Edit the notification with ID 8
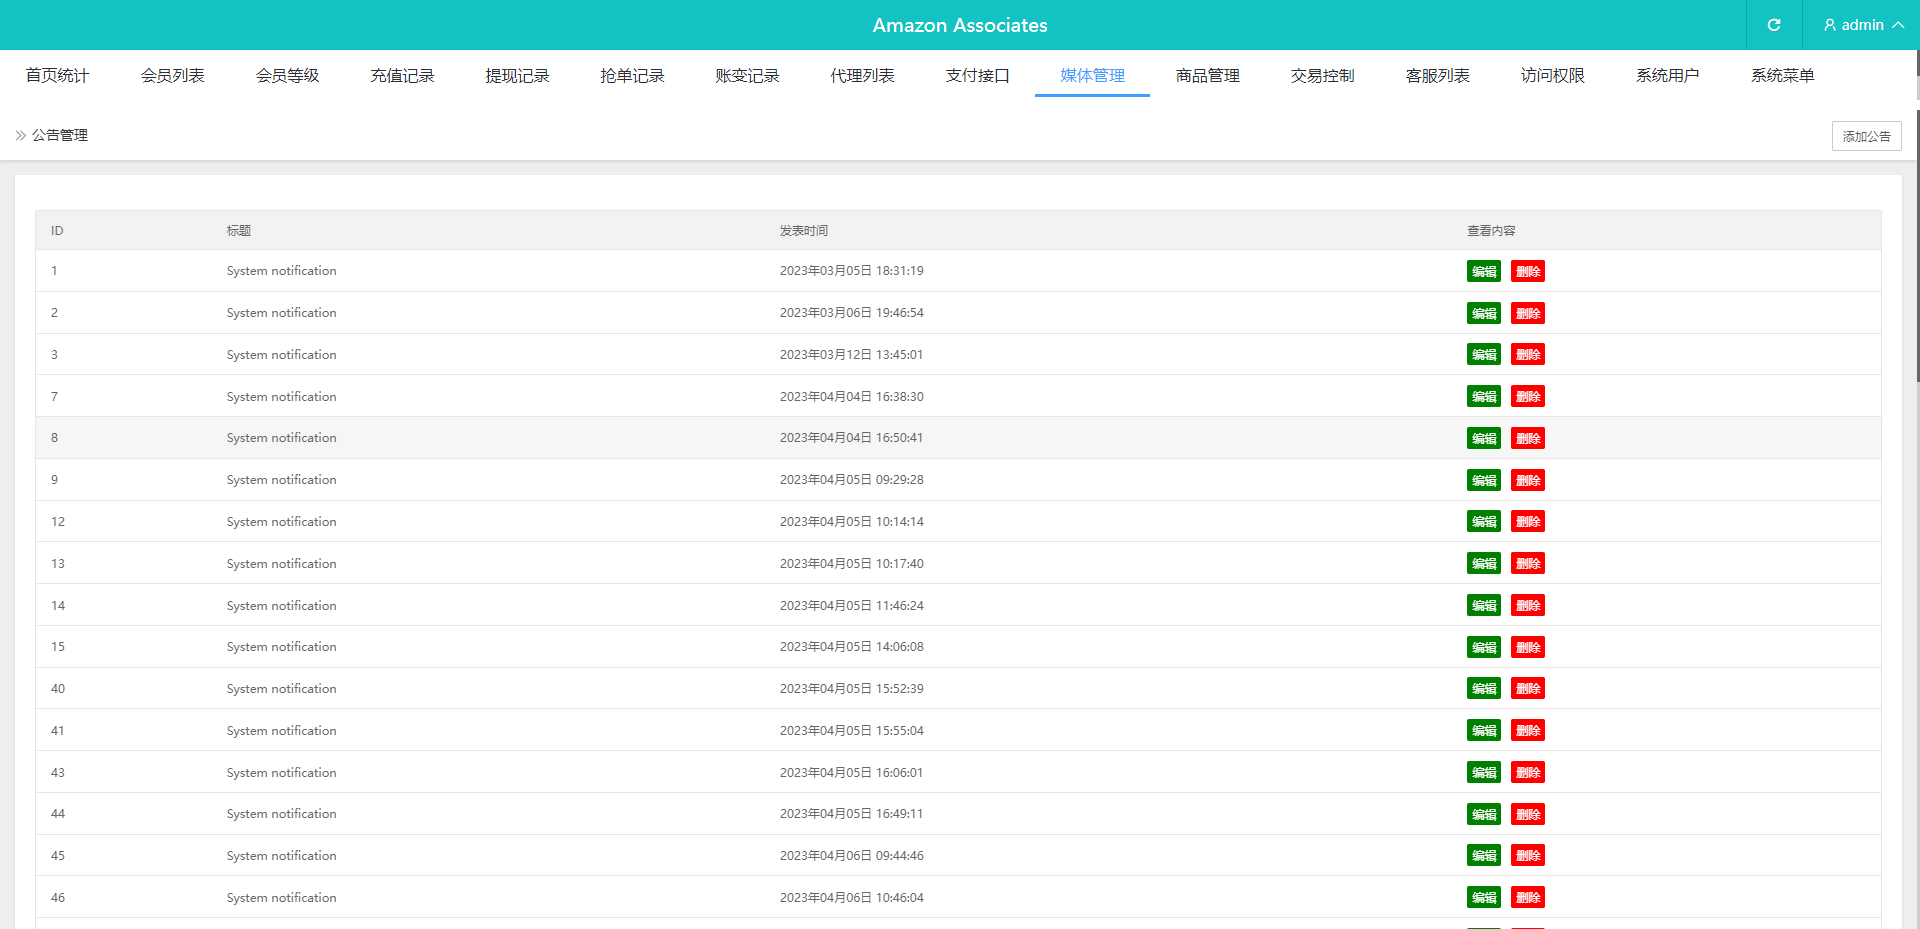The image size is (1920, 929). coord(1483,439)
